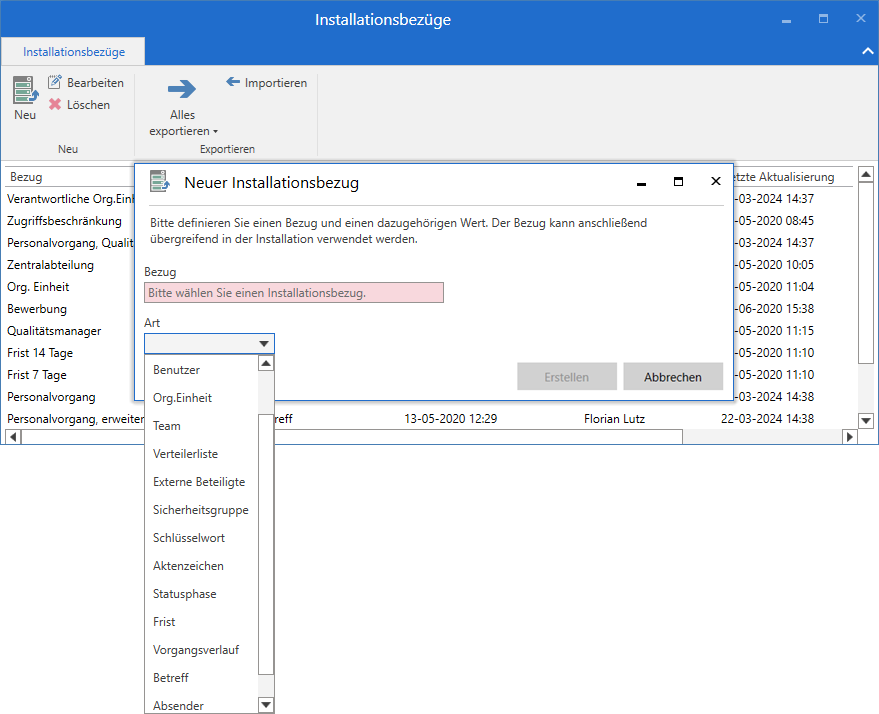879x714 pixels.
Task: Collapse the ribbon using the chevron icon
Action: 866,51
